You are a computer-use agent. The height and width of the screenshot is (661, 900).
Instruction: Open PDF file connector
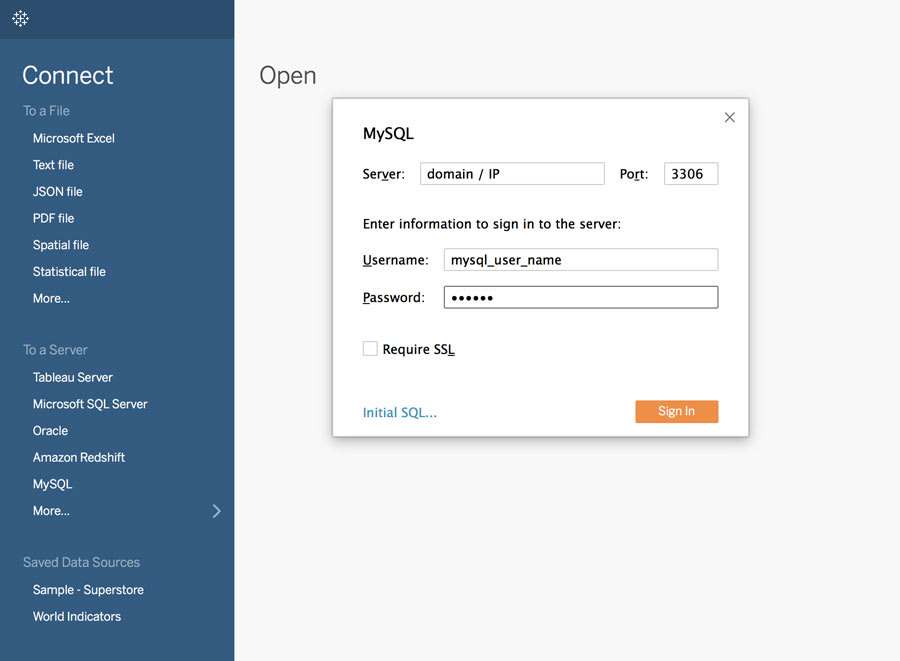53,218
